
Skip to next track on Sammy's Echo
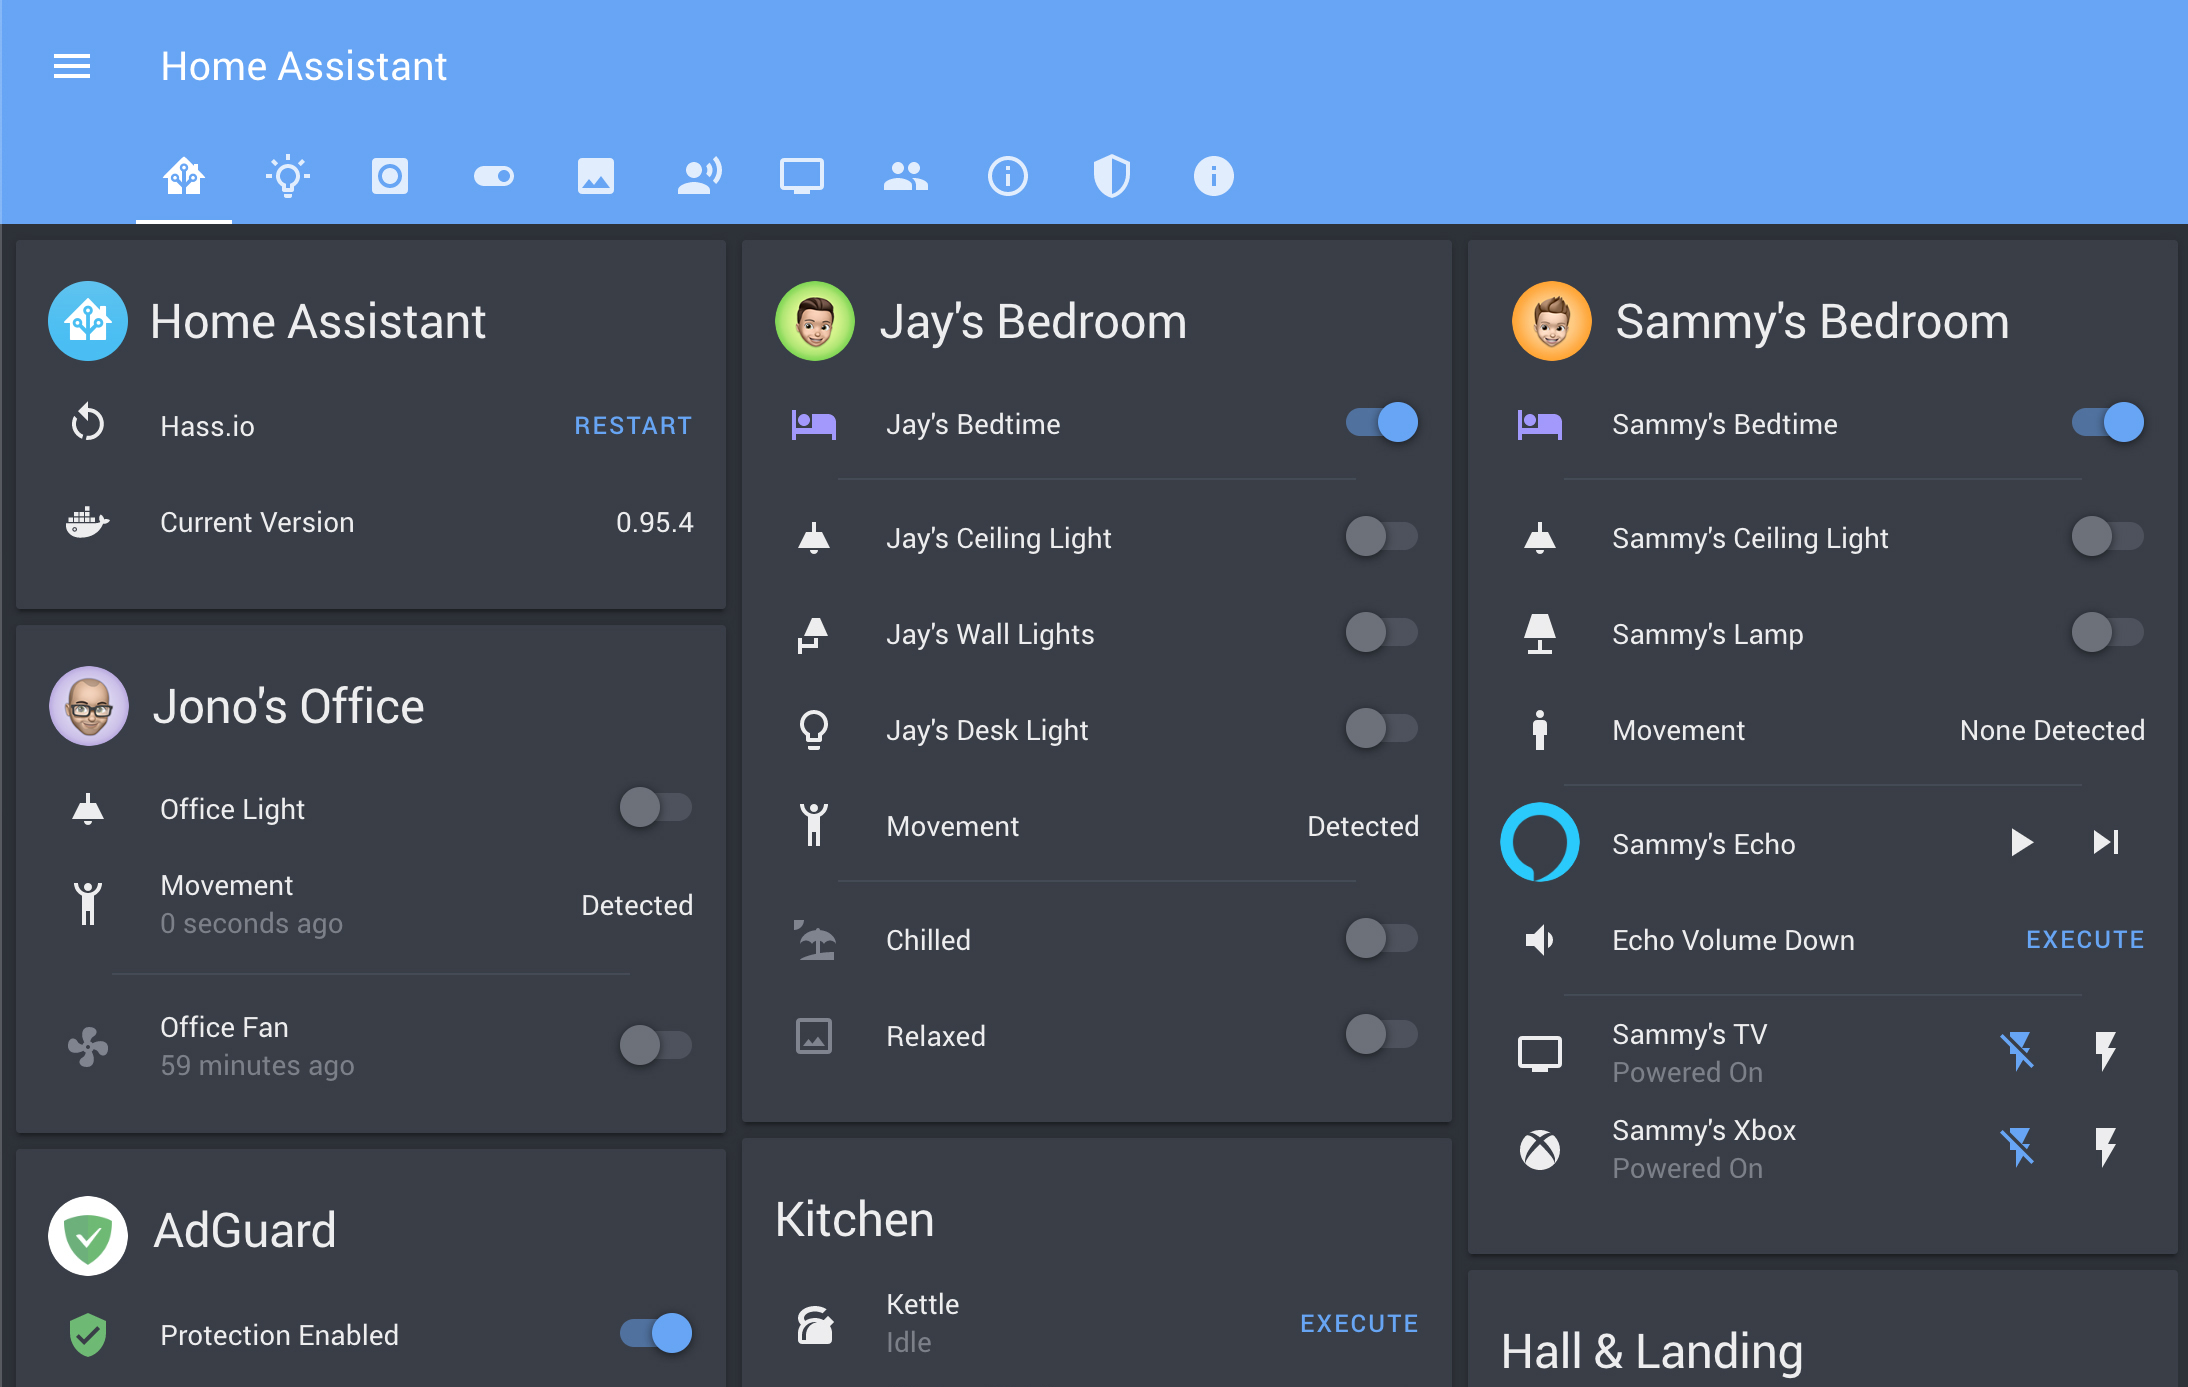2105,843
